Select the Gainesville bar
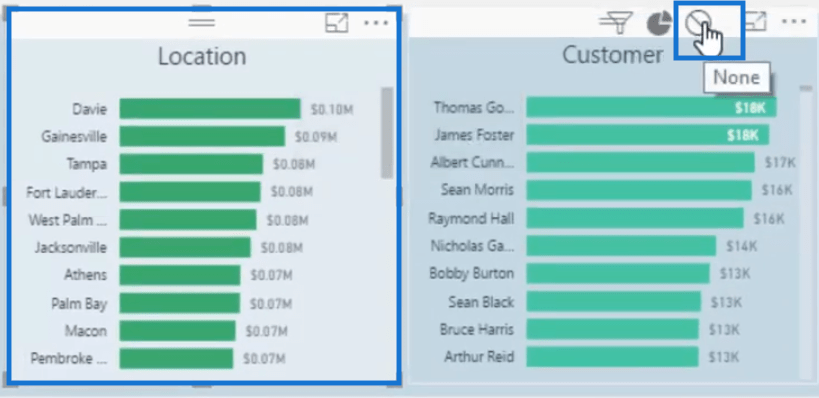 202,136
